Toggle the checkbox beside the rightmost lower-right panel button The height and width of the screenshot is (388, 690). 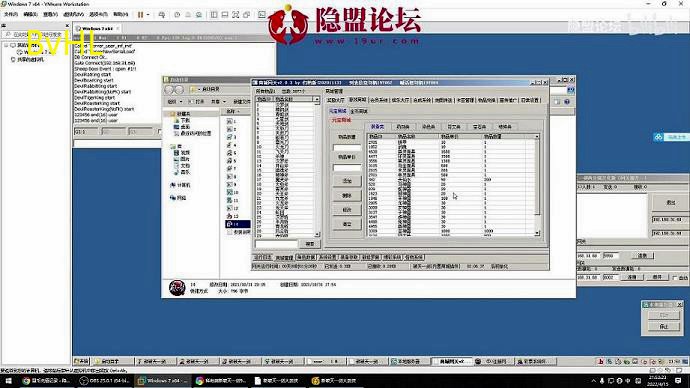coord(675,278)
